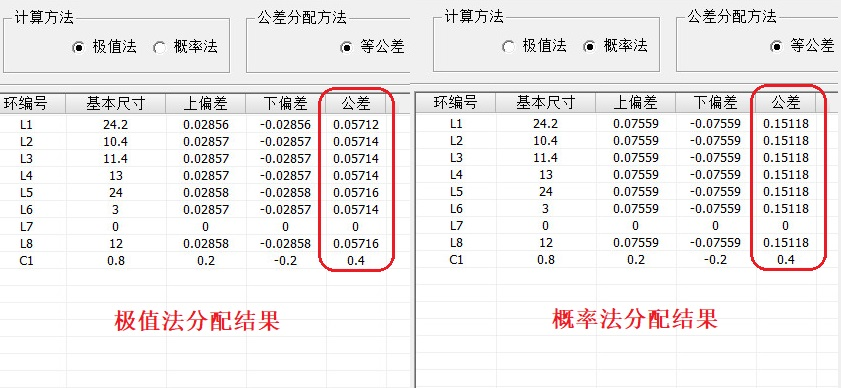Select basic size 24 in right table
This screenshot has height=388, width=841.
[x=545, y=192]
